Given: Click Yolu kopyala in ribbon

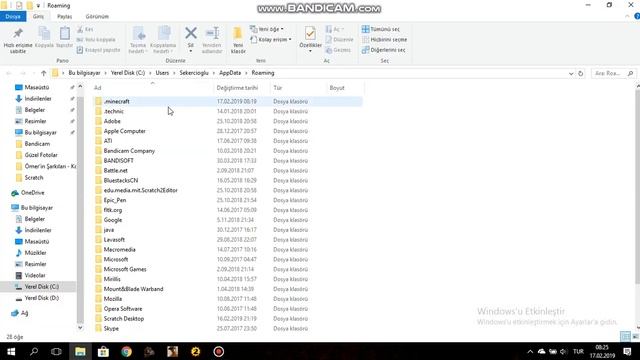Looking at the screenshot, I should (x=97, y=40).
